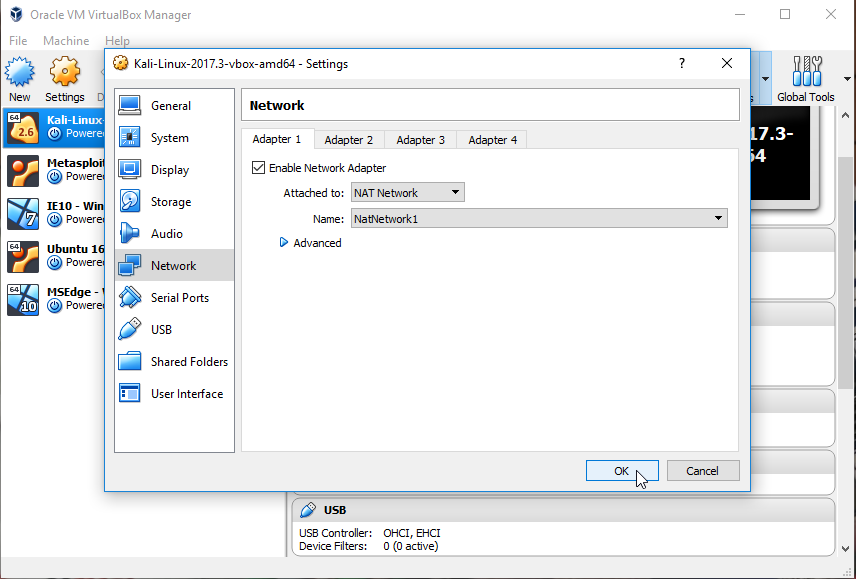Open the USB settings category
Image resolution: width=856 pixels, height=579 pixels.
click(x=174, y=330)
